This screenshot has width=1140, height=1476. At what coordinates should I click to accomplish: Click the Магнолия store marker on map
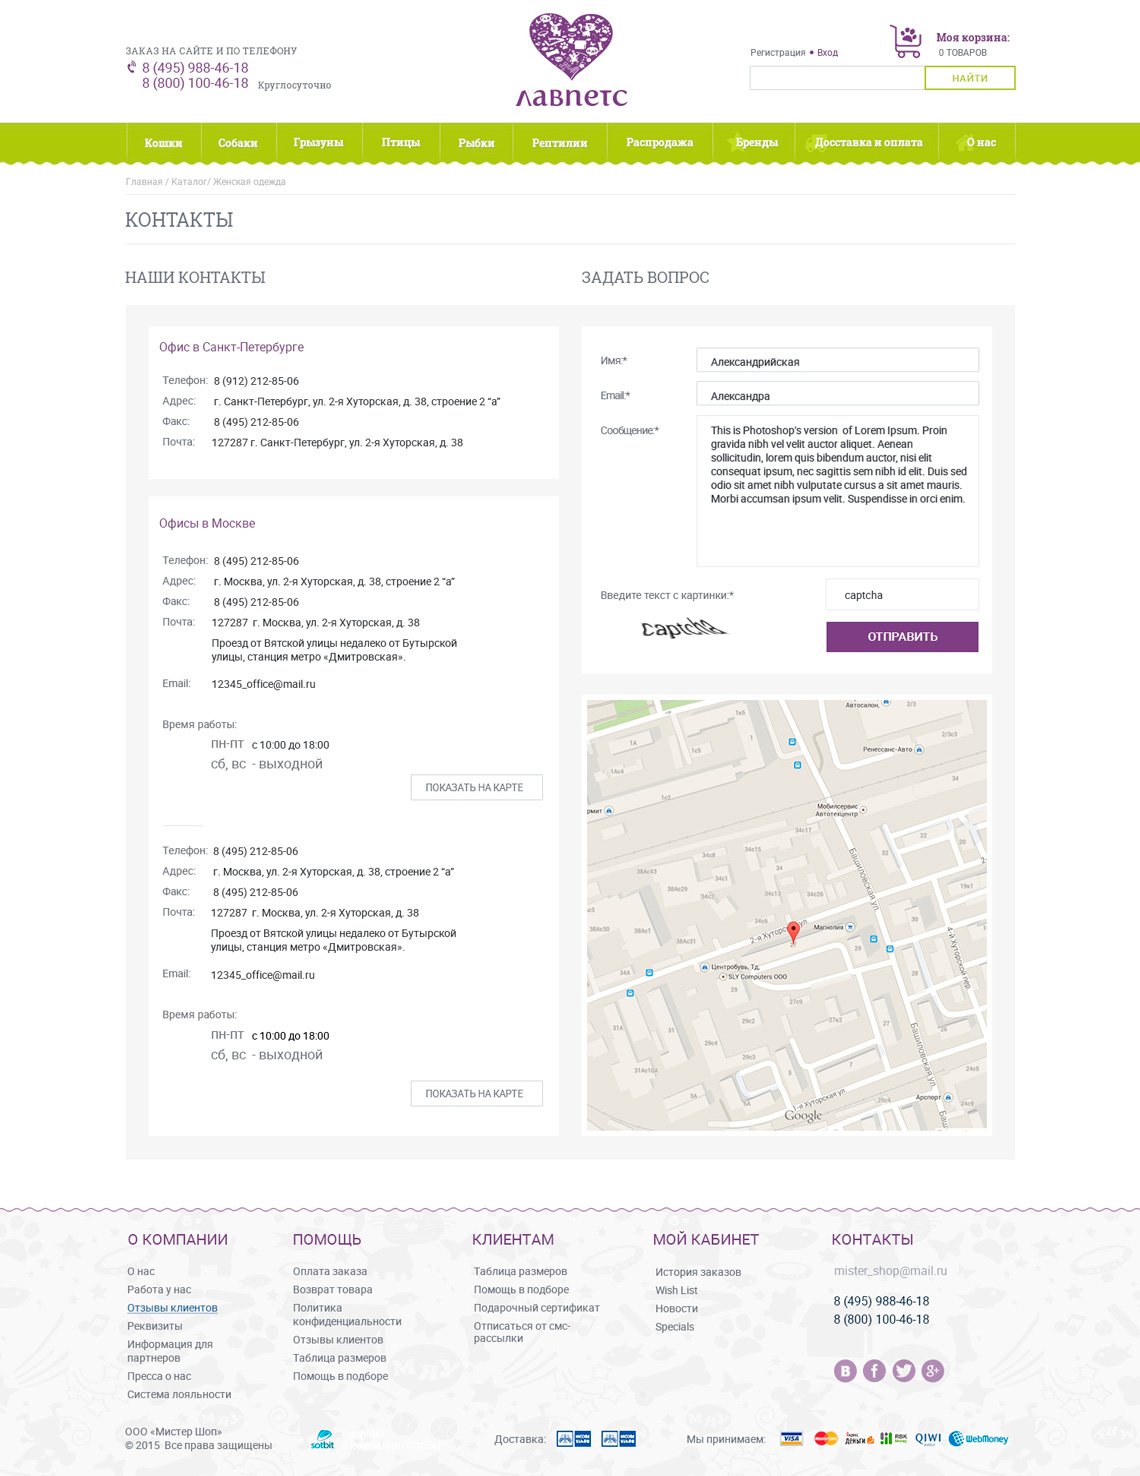850,927
